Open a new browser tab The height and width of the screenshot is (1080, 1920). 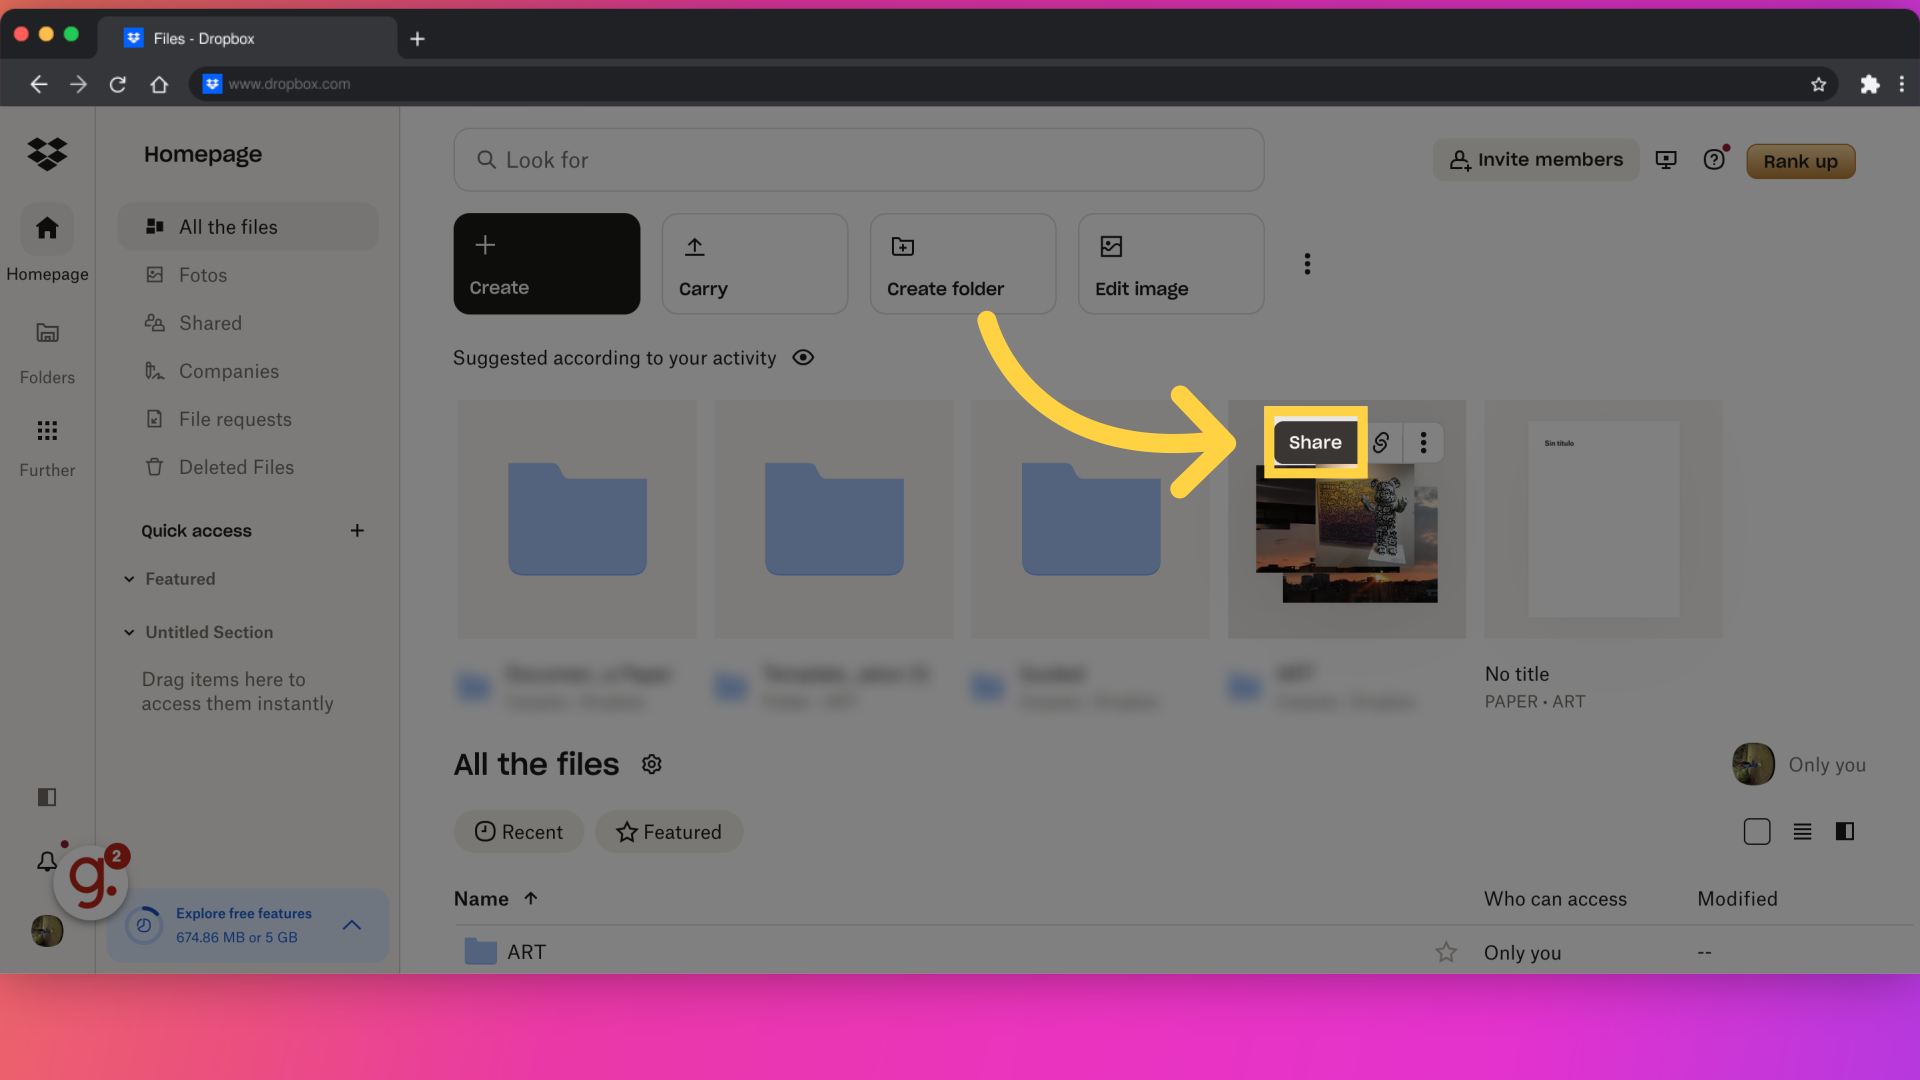pos(418,39)
